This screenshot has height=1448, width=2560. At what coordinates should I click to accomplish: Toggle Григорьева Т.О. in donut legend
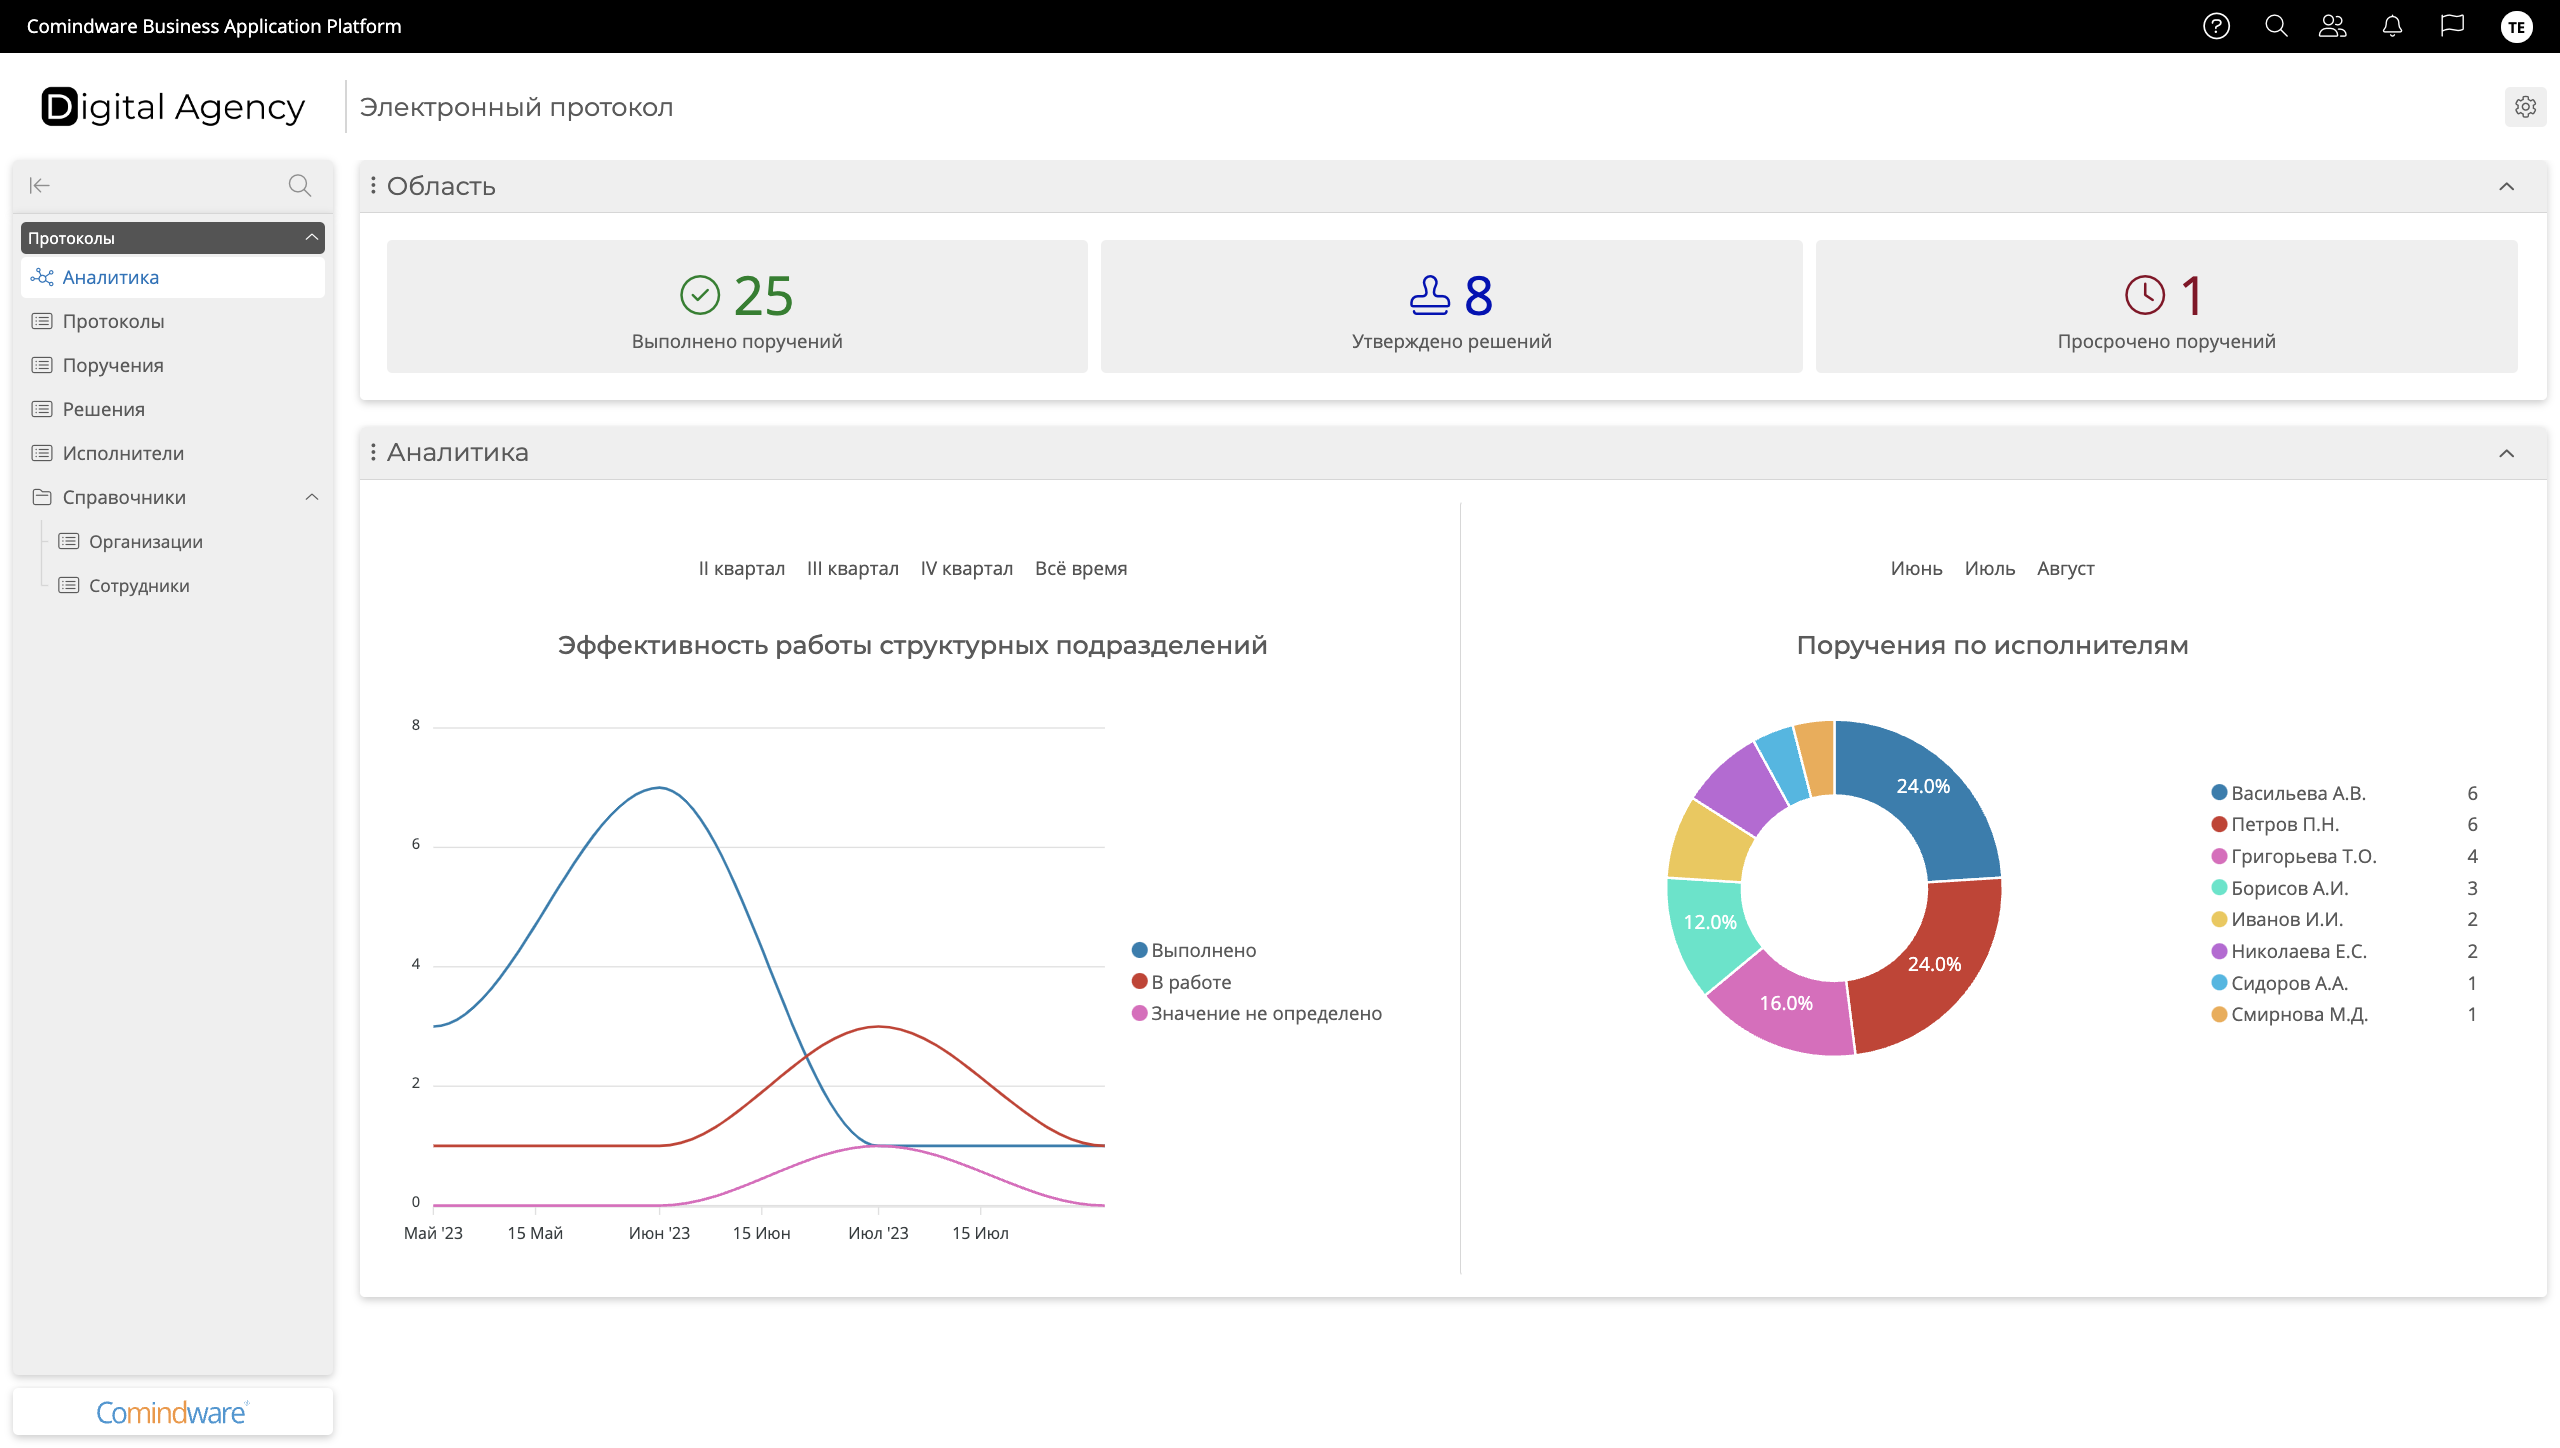pos(2294,856)
